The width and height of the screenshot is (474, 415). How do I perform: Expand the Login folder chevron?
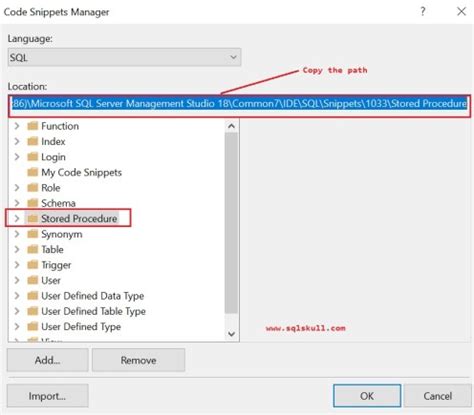17,157
